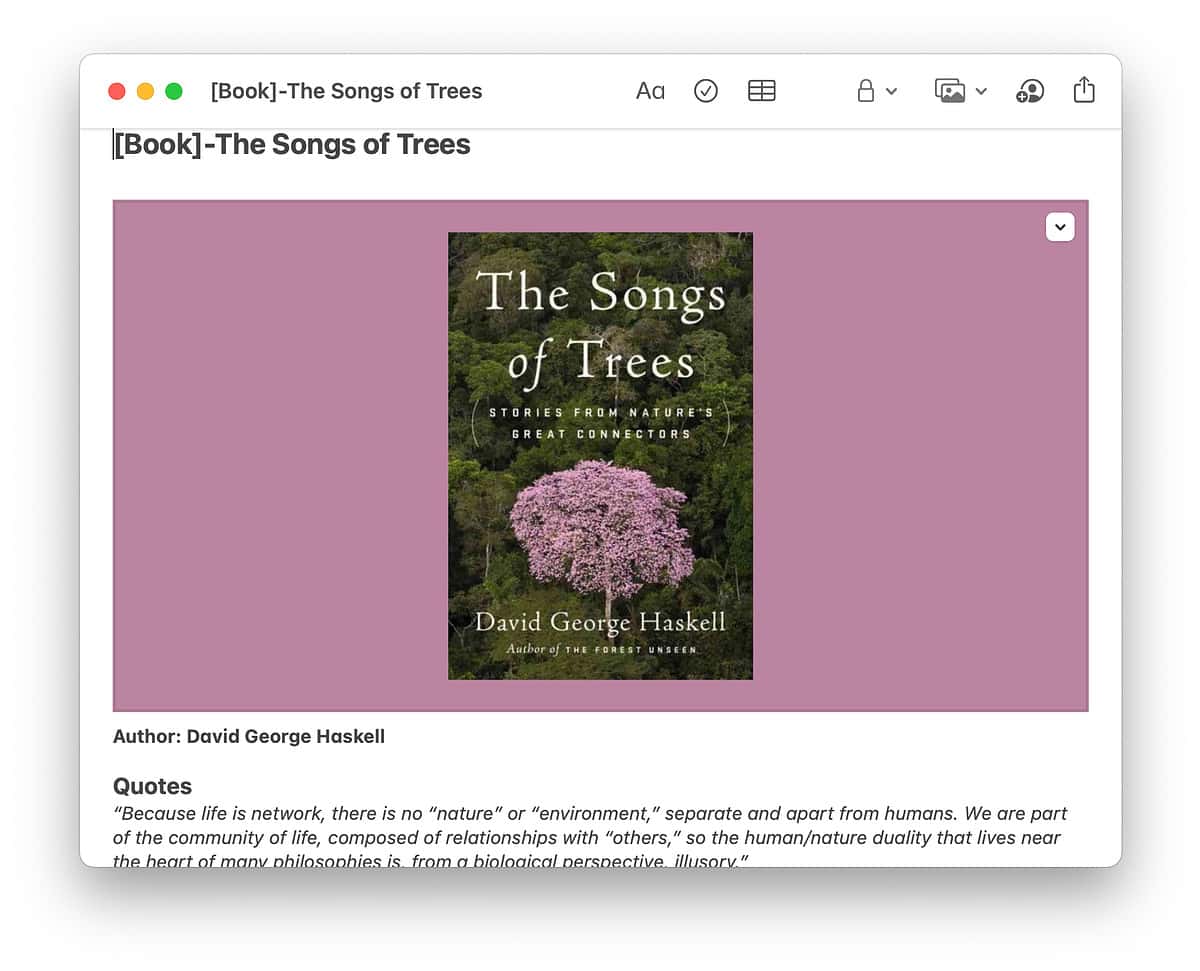This screenshot has height=971, width=1200.
Task: Minimize the window with the yellow button
Action: (145, 91)
